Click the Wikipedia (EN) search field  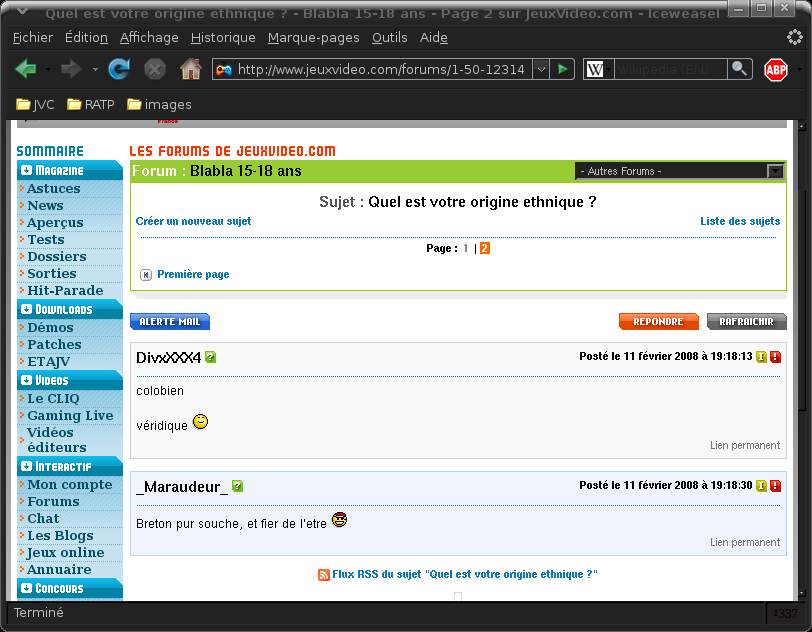pos(671,69)
